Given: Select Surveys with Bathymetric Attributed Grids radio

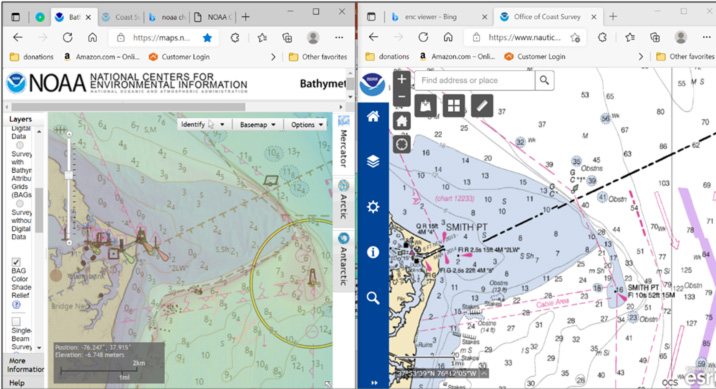Looking at the screenshot, I should click(20, 145).
